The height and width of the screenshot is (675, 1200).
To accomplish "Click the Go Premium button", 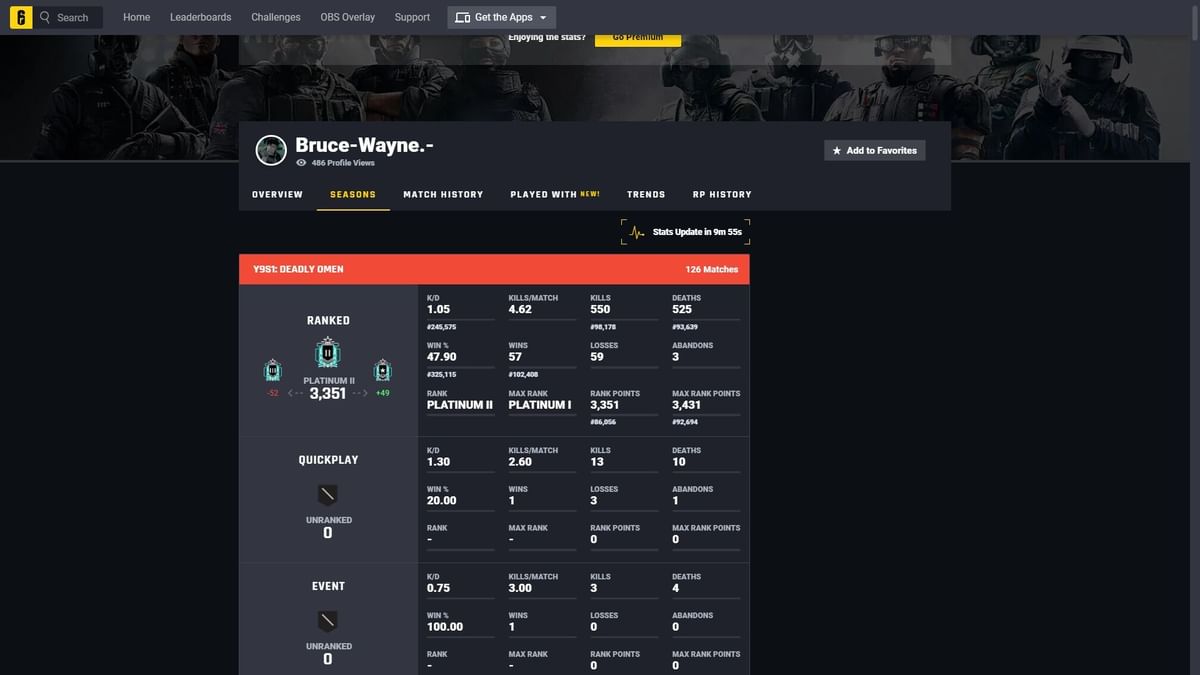I will tap(637, 36).
